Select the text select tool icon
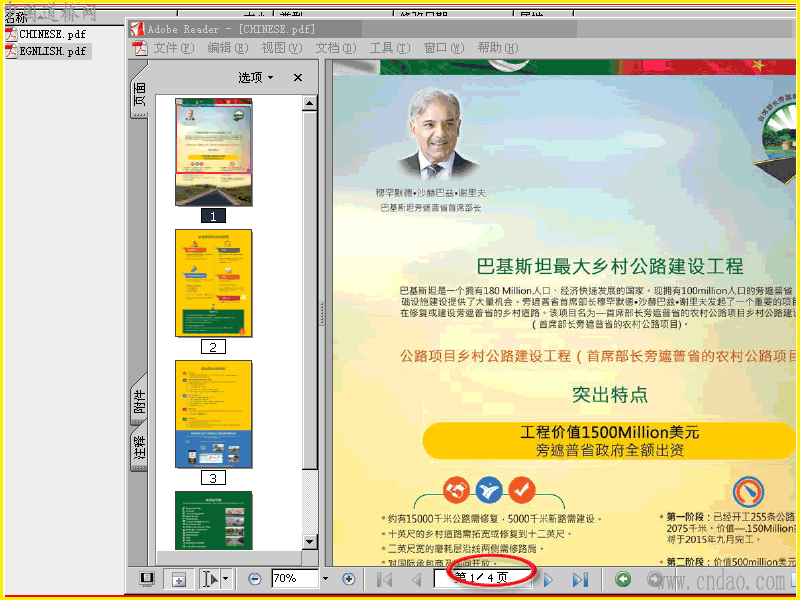 [x=210, y=579]
